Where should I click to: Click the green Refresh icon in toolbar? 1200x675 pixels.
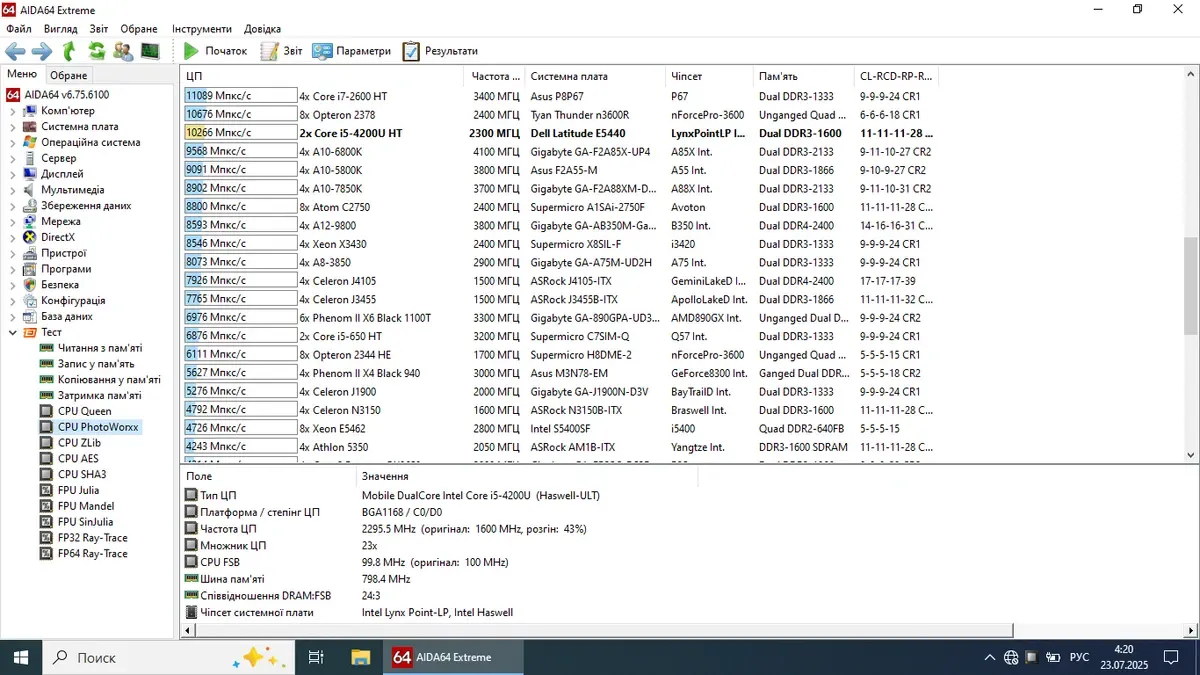[x=97, y=51]
